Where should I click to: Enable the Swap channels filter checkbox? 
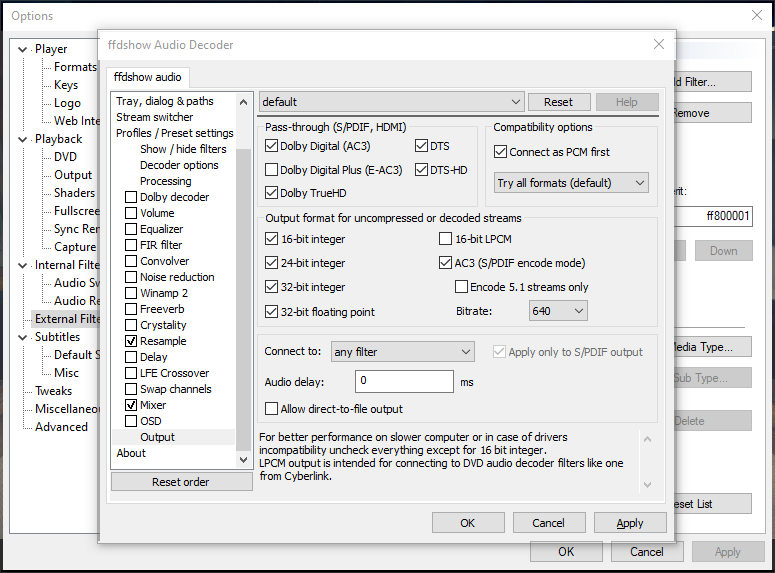pos(131,389)
